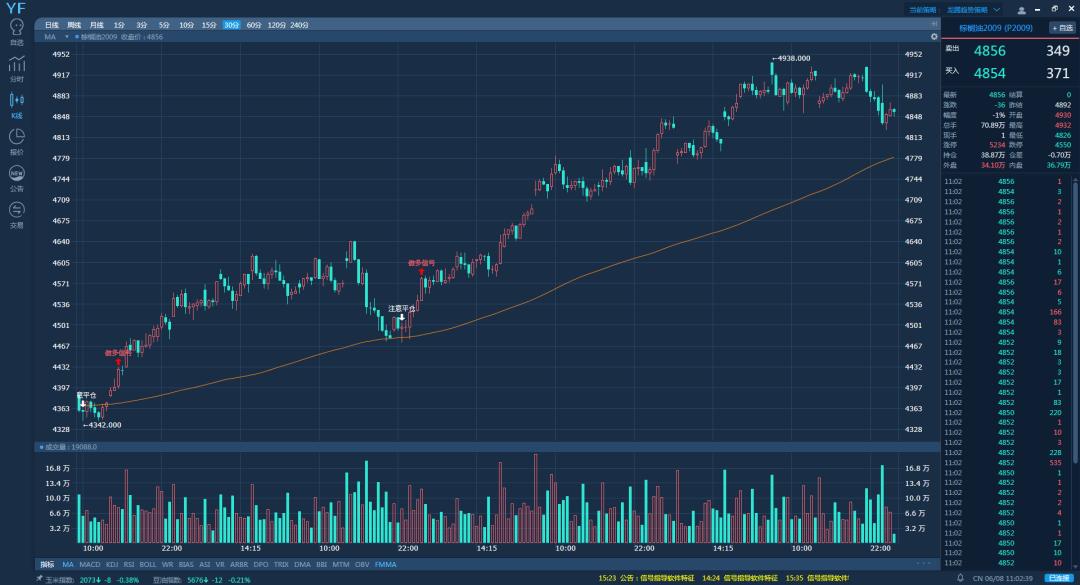Click the P2009 contract title

click(x=996, y=28)
